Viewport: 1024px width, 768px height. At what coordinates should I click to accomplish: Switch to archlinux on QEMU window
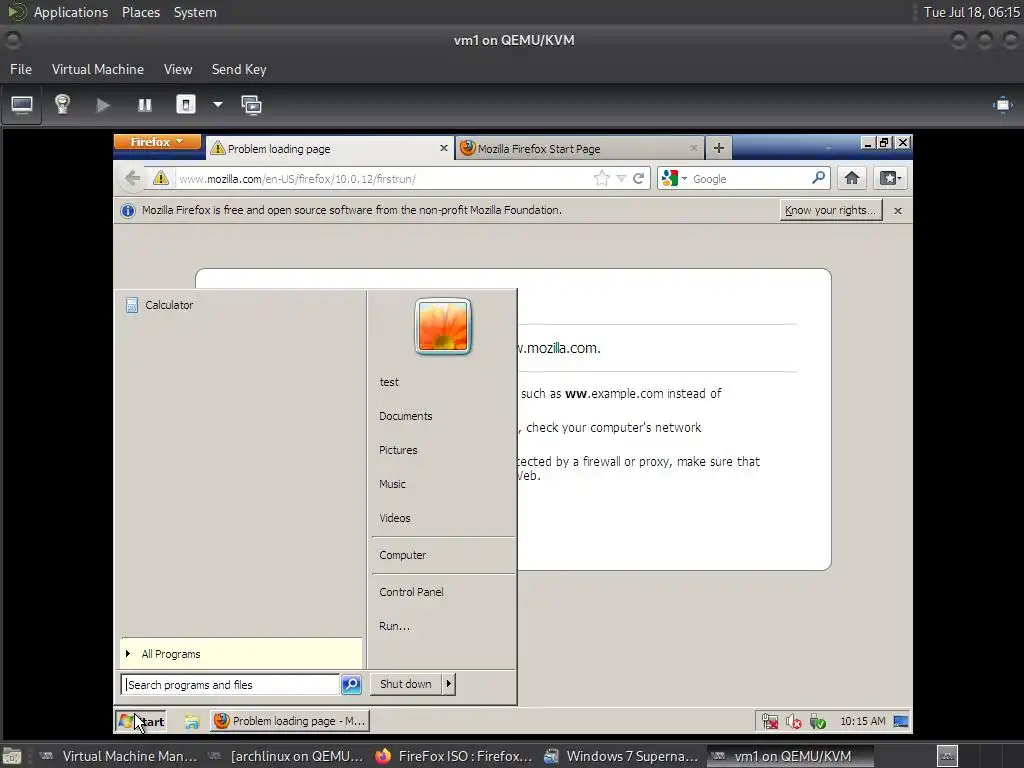(x=285, y=756)
